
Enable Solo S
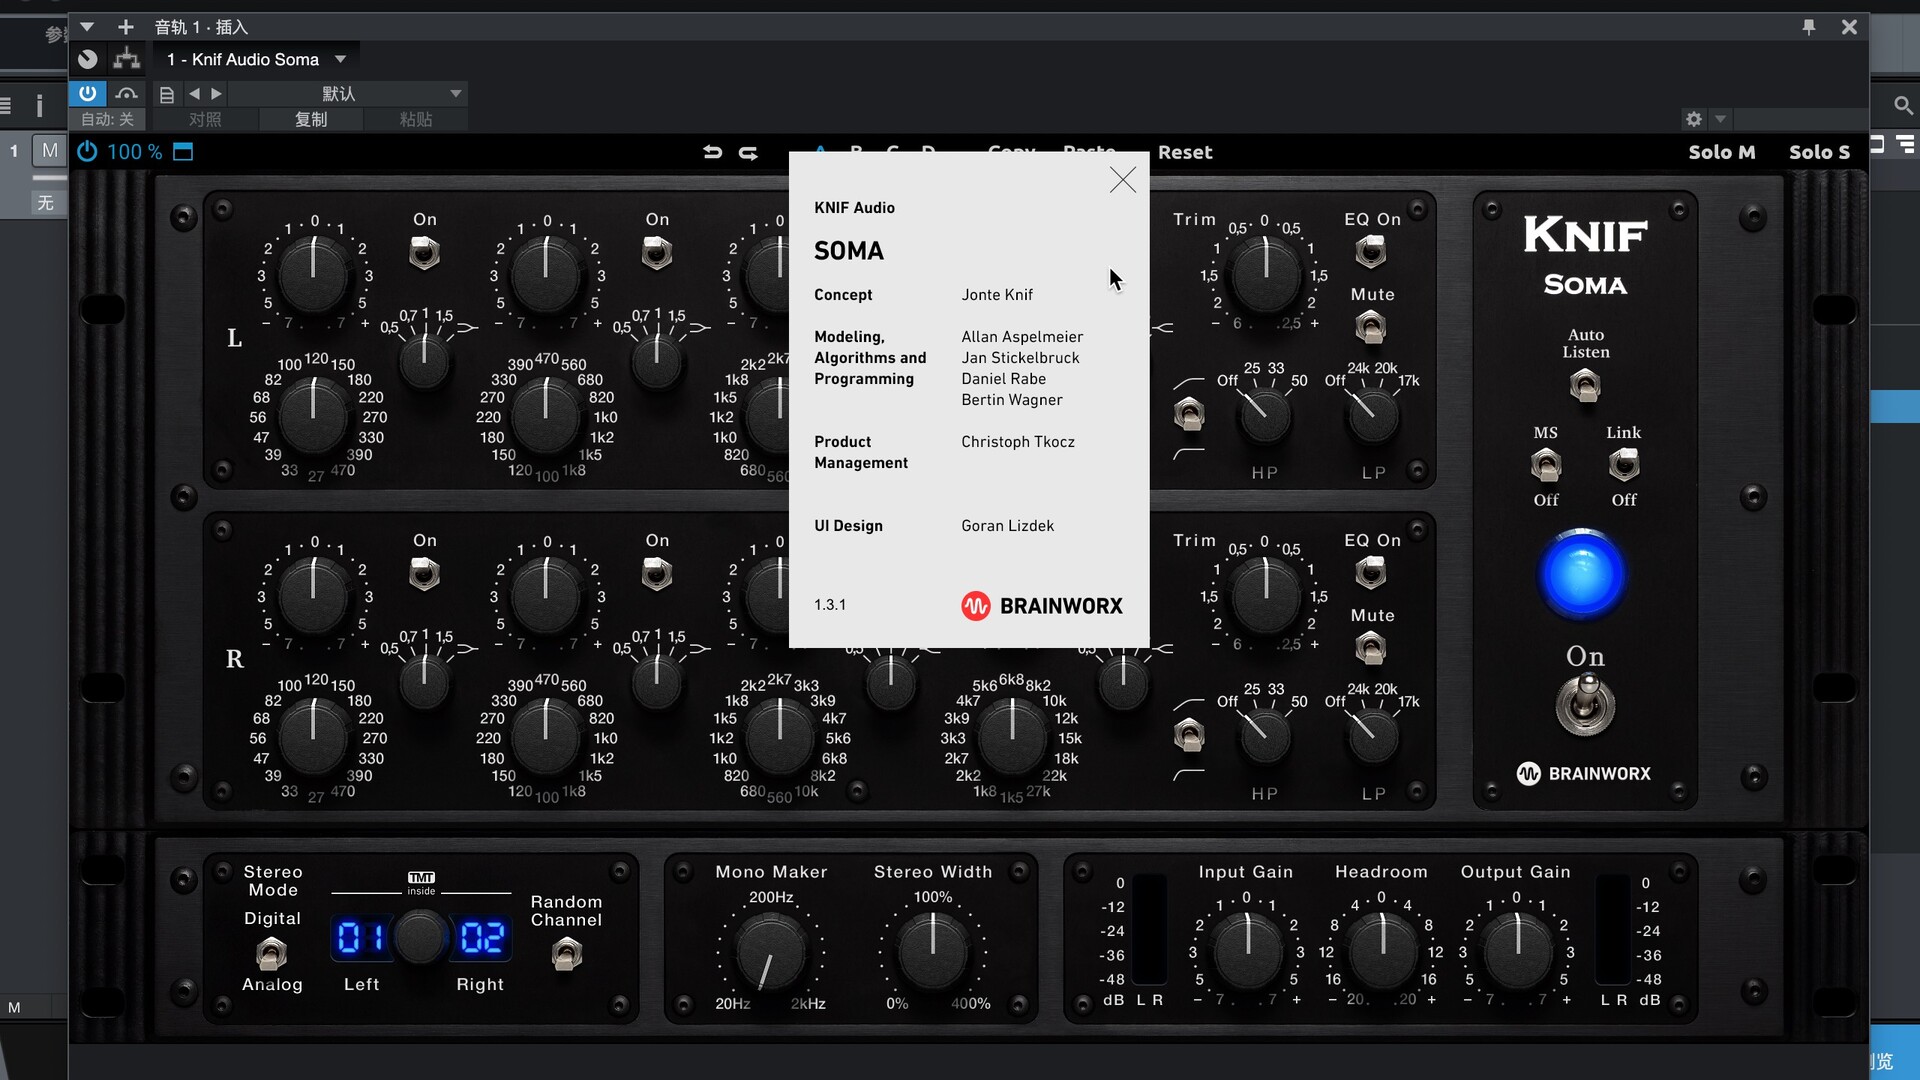tap(1819, 152)
